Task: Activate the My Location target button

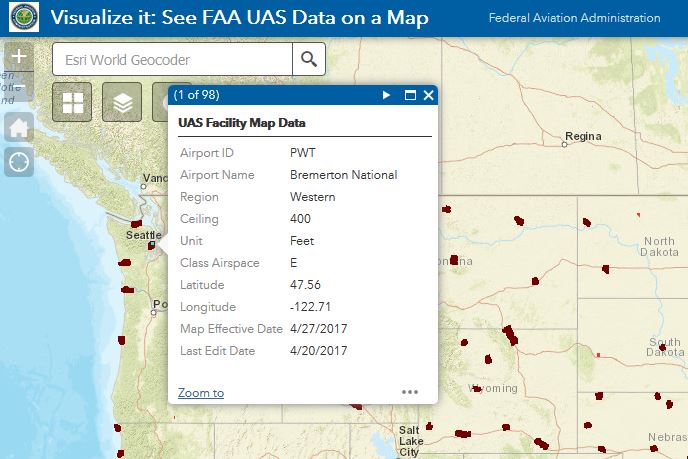Action: click(x=19, y=161)
